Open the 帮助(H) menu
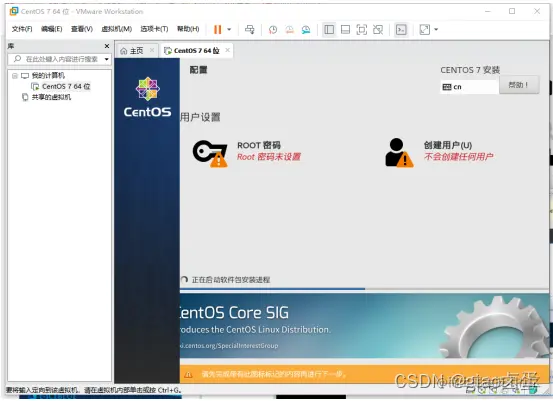Image resolution: width=553 pixels, height=401 pixels. pyautogui.click(x=188, y=29)
